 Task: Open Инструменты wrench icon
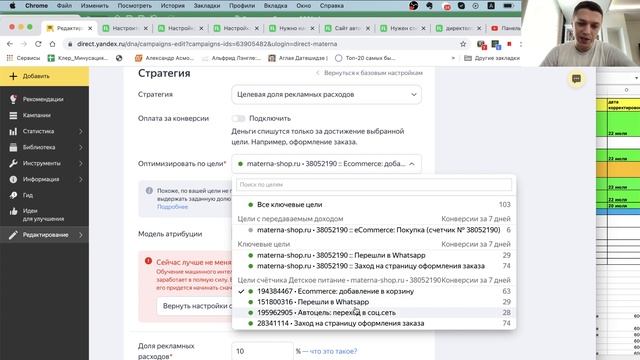point(13,163)
